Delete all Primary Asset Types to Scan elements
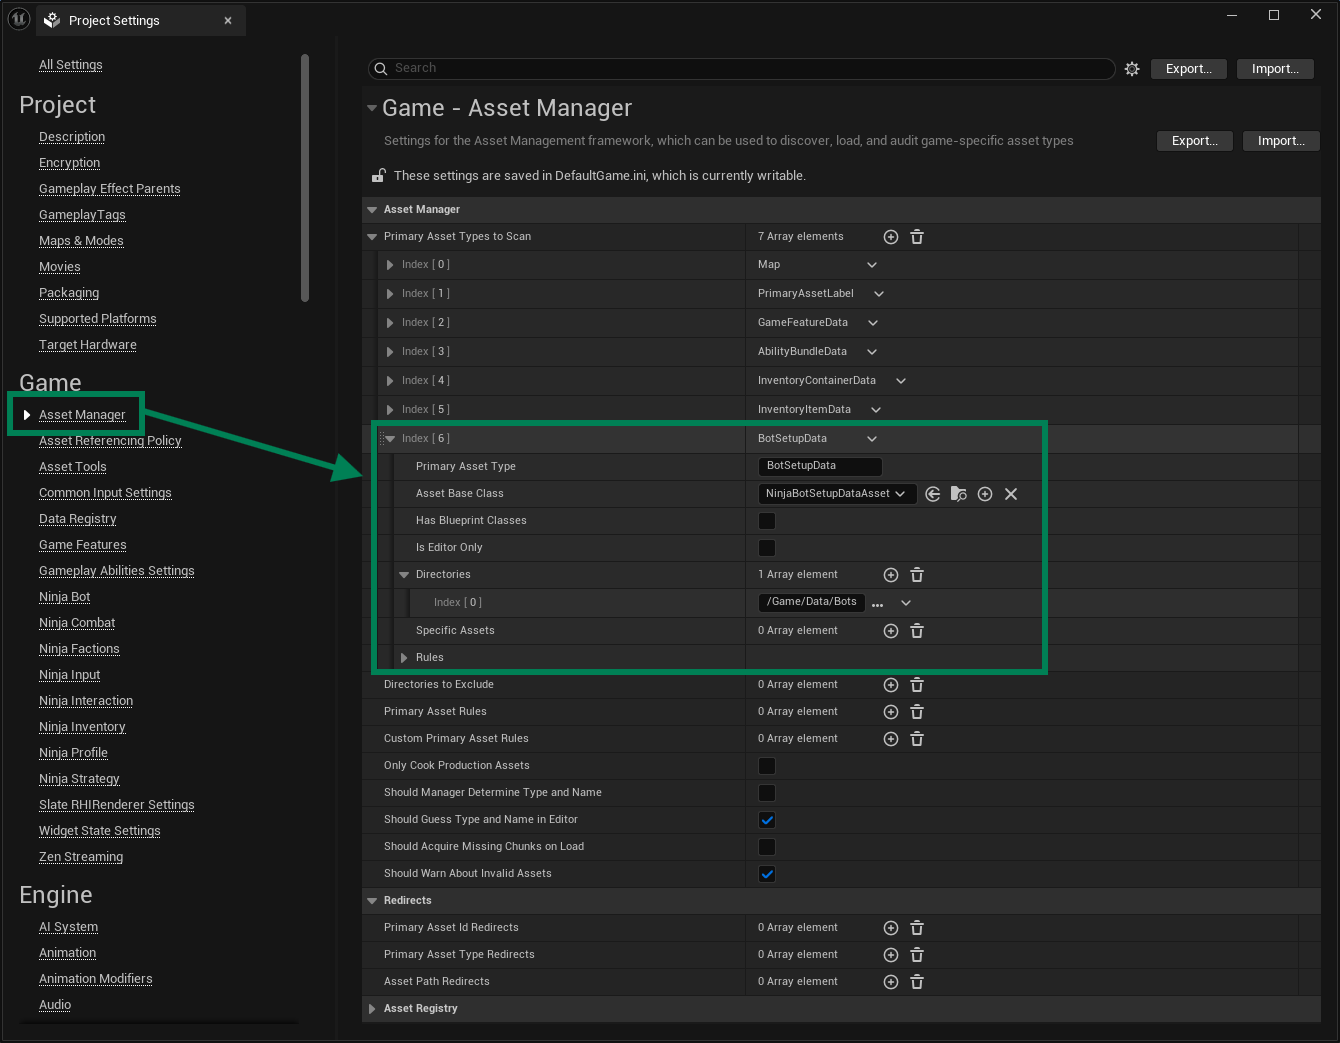 pos(917,237)
